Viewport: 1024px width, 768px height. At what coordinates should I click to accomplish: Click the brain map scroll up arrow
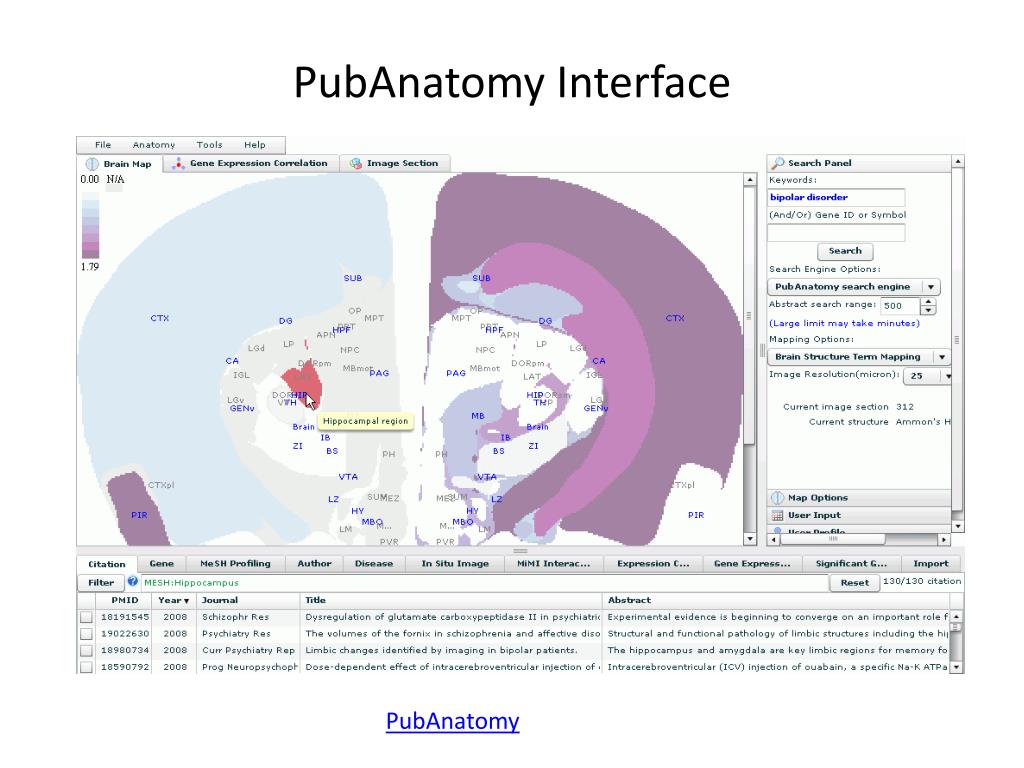pyautogui.click(x=750, y=180)
